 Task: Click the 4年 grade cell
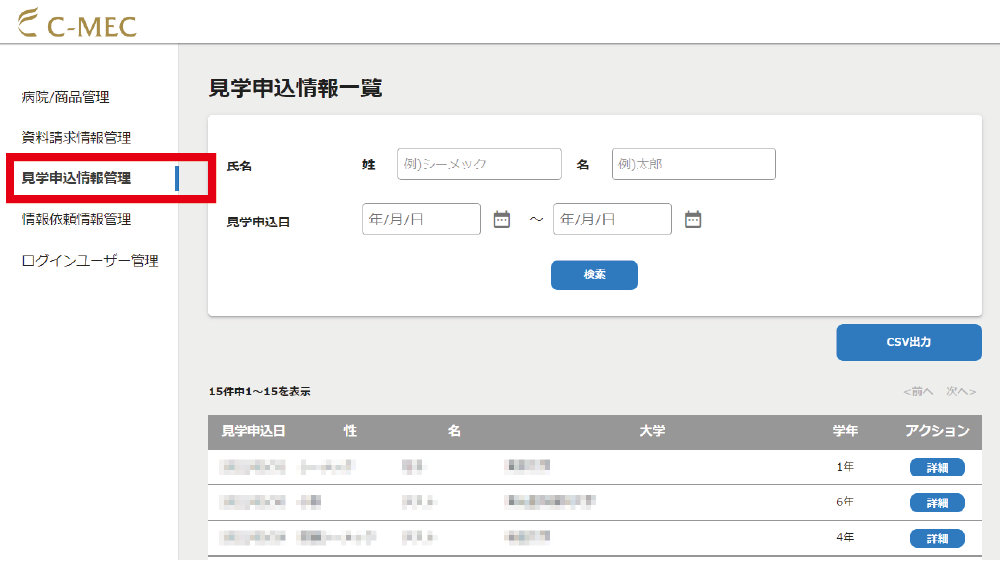(845, 538)
